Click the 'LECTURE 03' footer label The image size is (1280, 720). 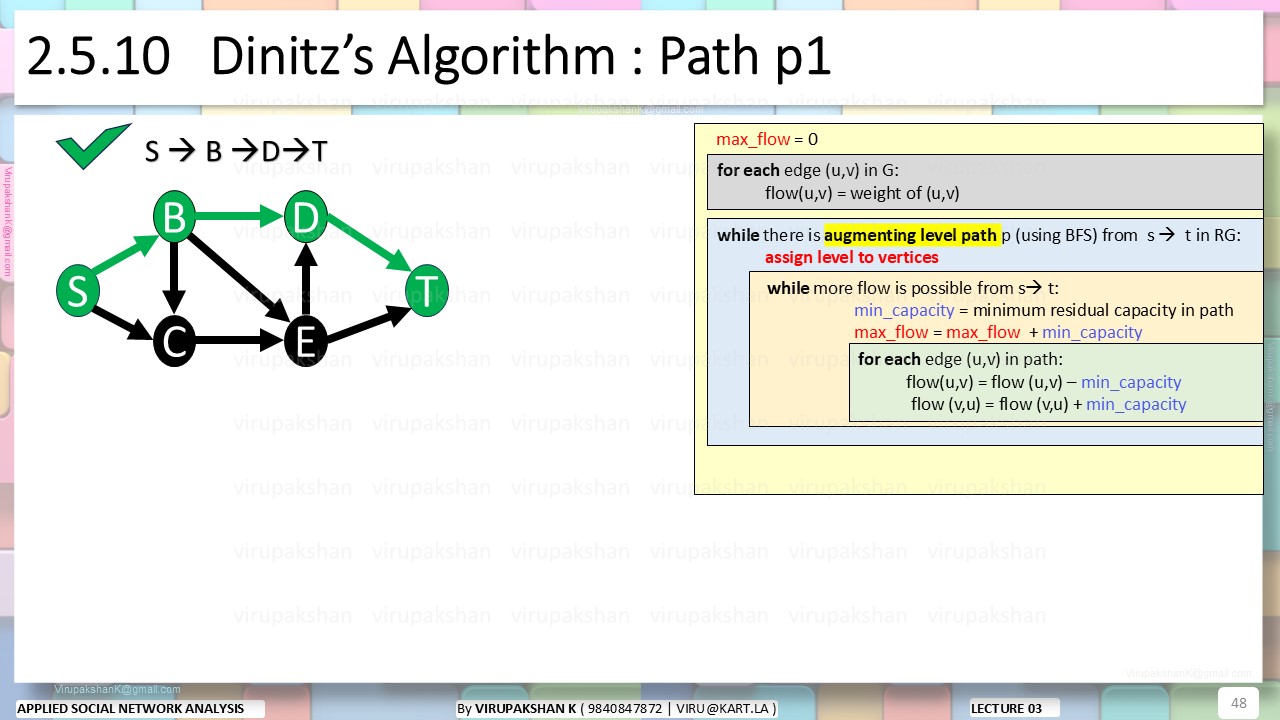click(1006, 709)
